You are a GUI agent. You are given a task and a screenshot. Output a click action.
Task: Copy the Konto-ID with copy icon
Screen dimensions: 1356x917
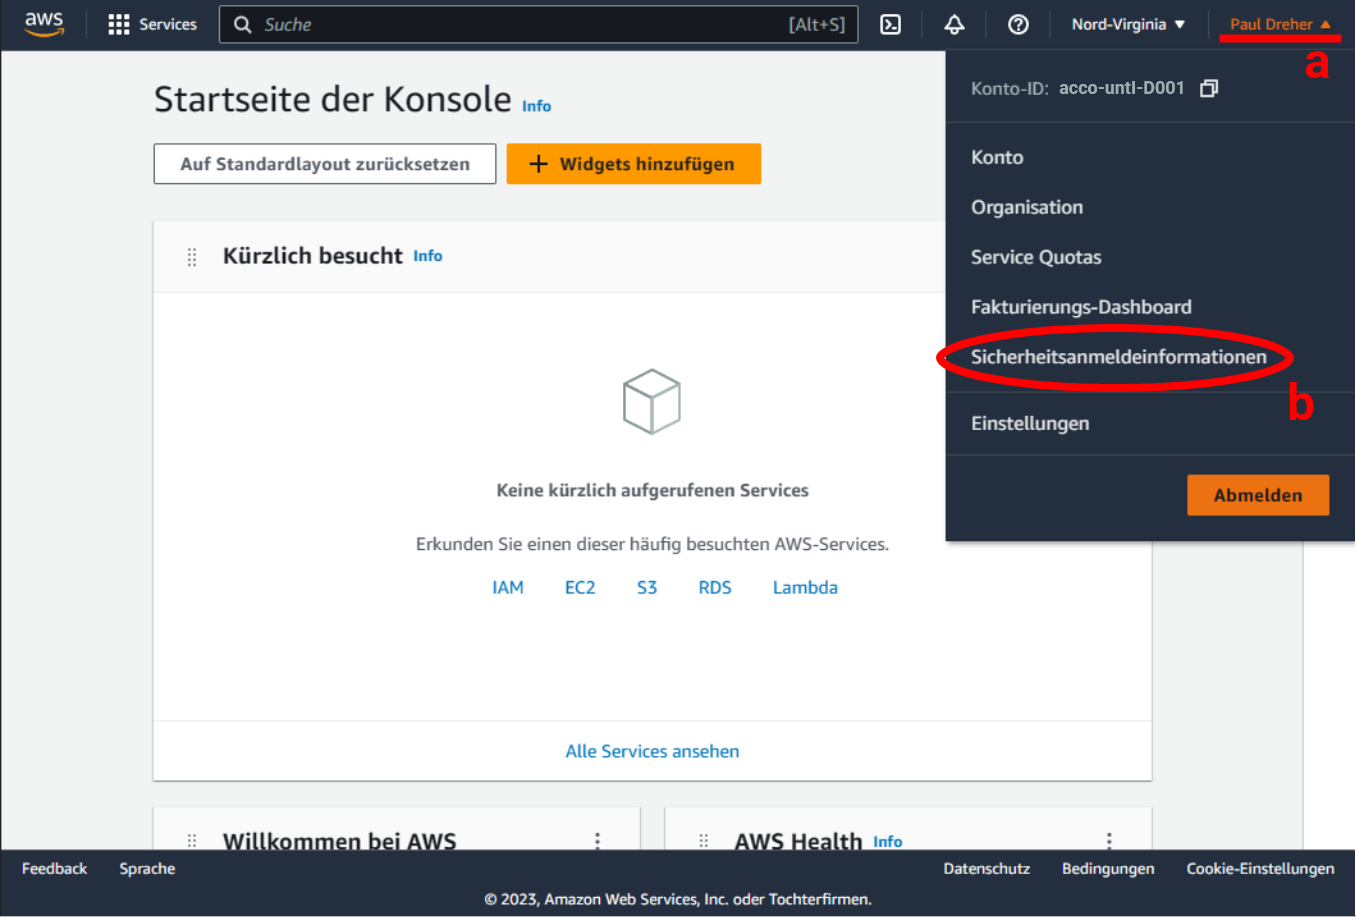1209,88
